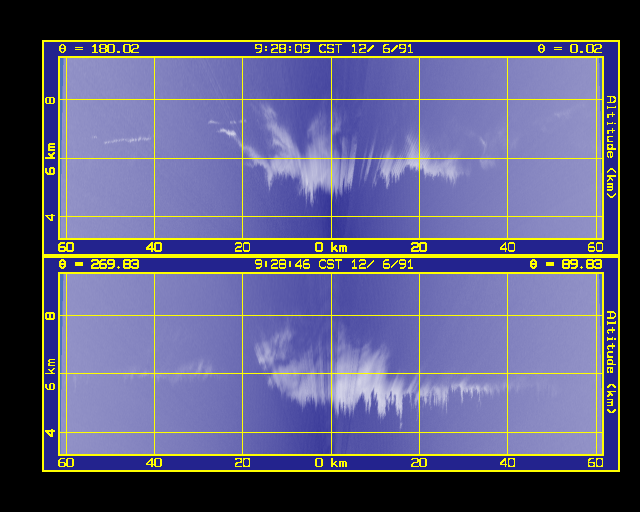Click the "θ = 269.83" angle label

(x=99, y=265)
